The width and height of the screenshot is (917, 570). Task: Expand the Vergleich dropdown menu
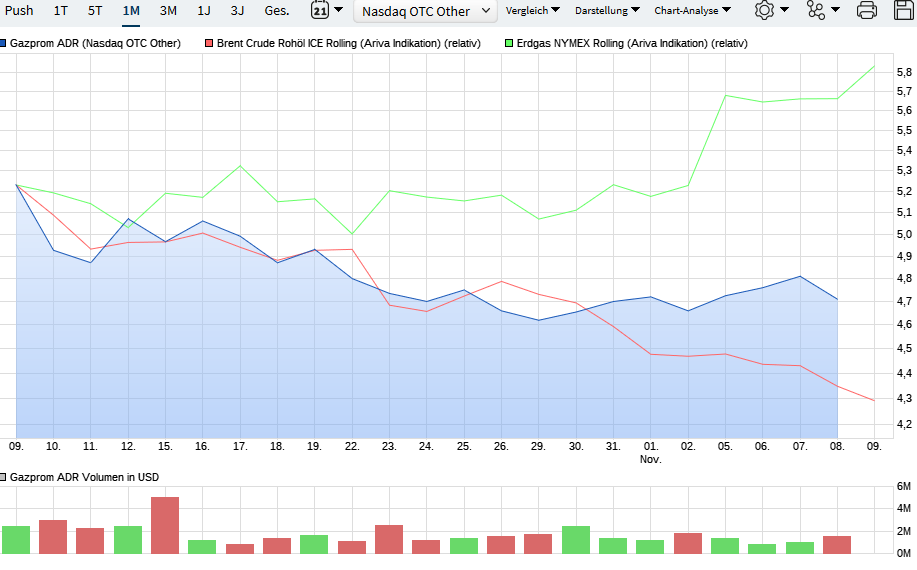pyautogui.click(x=532, y=11)
